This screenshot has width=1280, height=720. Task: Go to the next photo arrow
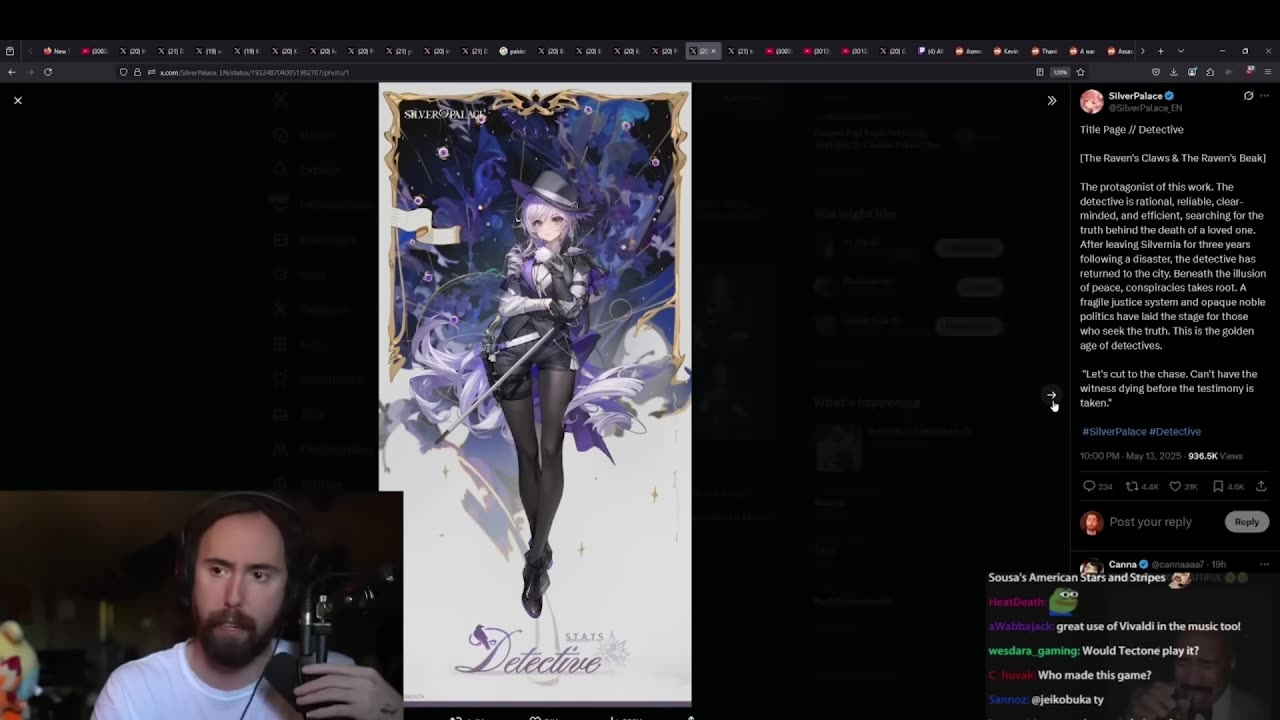[1051, 395]
